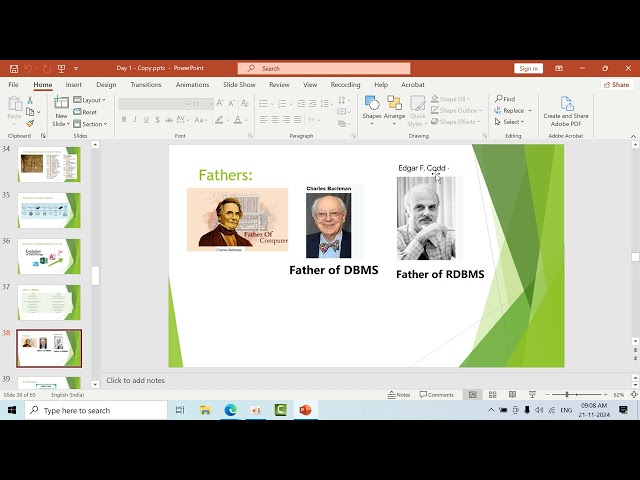The image size is (640, 480).
Task: Open the File menu
Action: pos(13,84)
